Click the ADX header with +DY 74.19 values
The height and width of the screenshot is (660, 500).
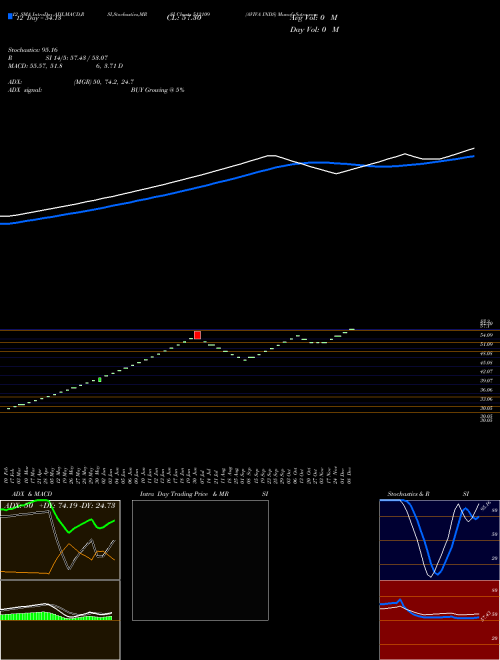(x=58, y=506)
